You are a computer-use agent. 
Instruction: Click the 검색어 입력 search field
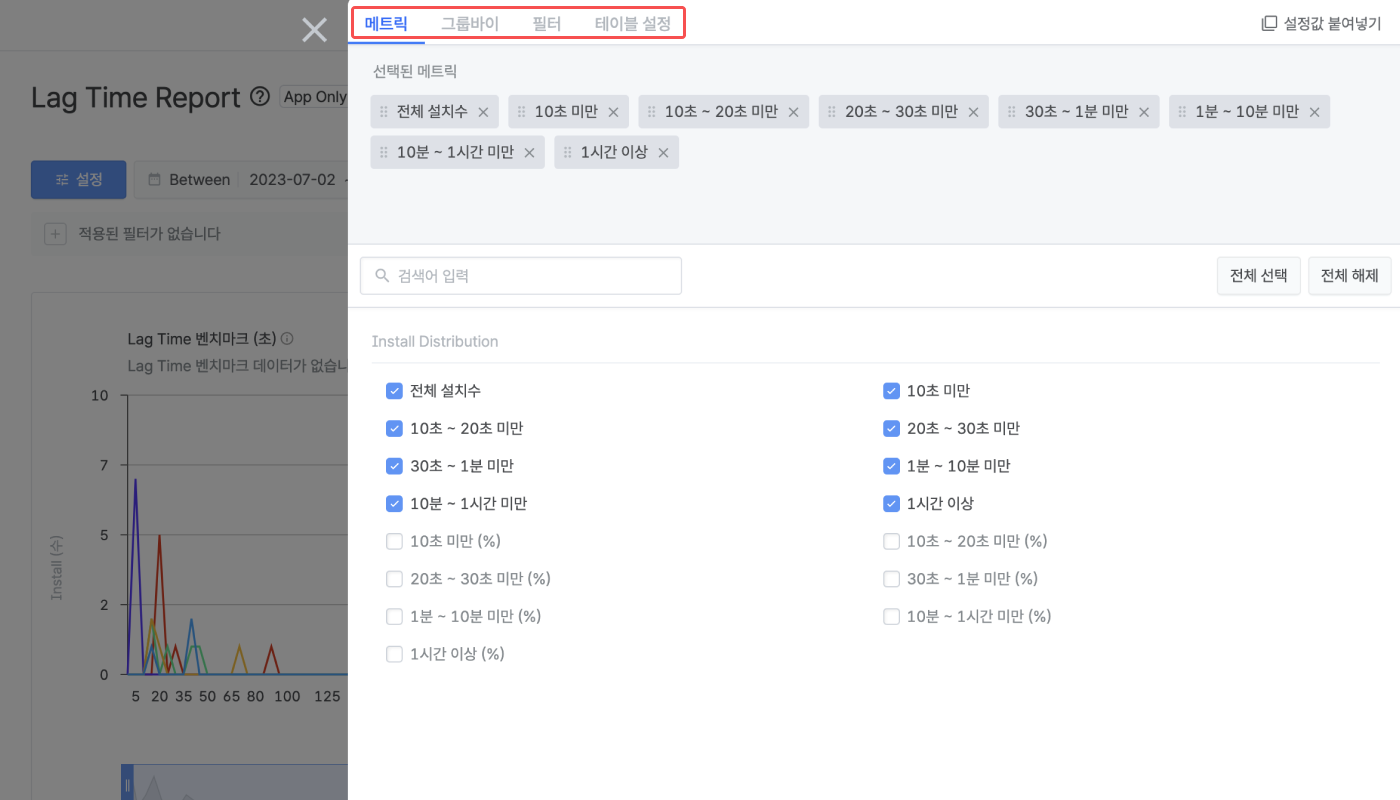(x=521, y=276)
